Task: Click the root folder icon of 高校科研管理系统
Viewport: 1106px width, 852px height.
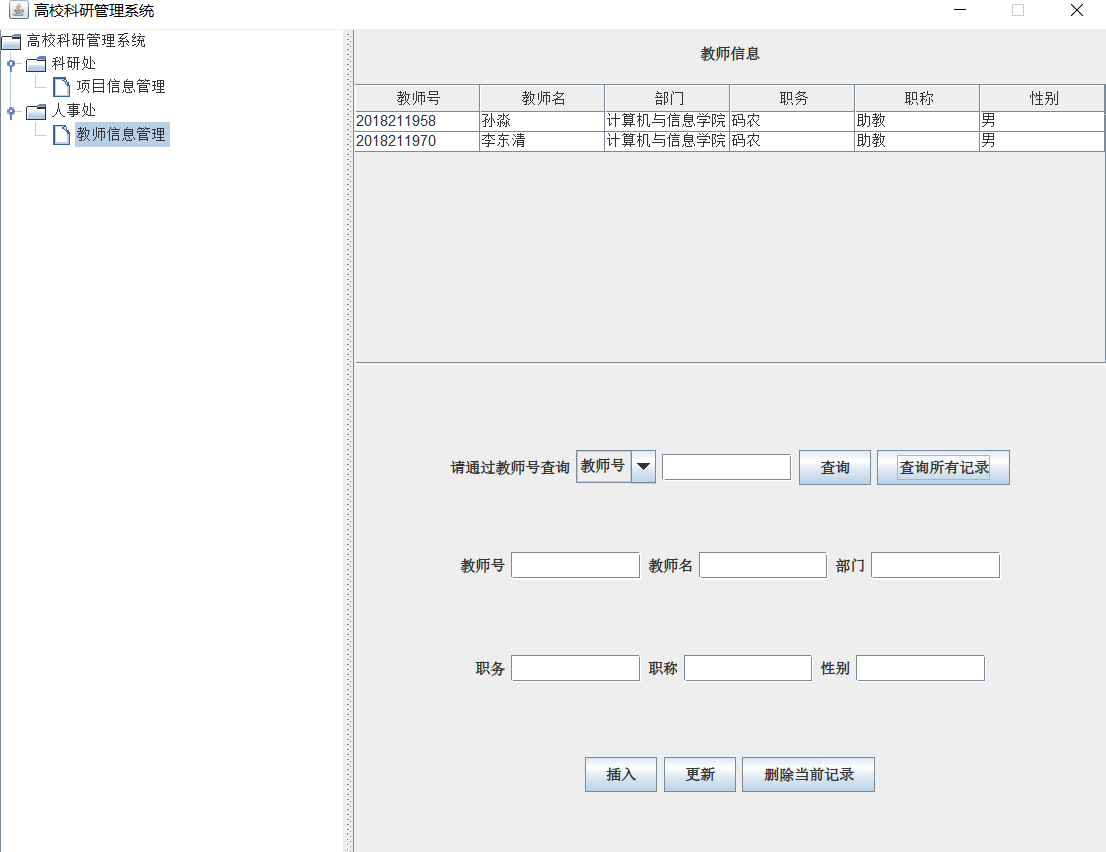Action: (11, 41)
